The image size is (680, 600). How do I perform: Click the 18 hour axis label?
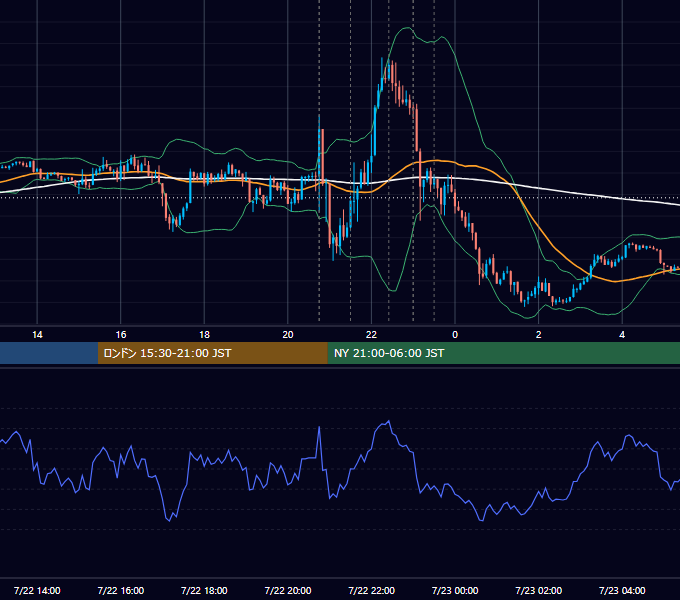point(204,335)
